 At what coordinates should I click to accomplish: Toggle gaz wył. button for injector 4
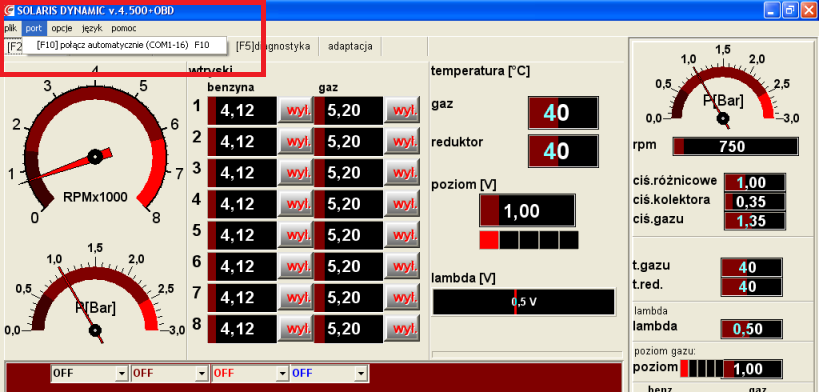point(402,204)
